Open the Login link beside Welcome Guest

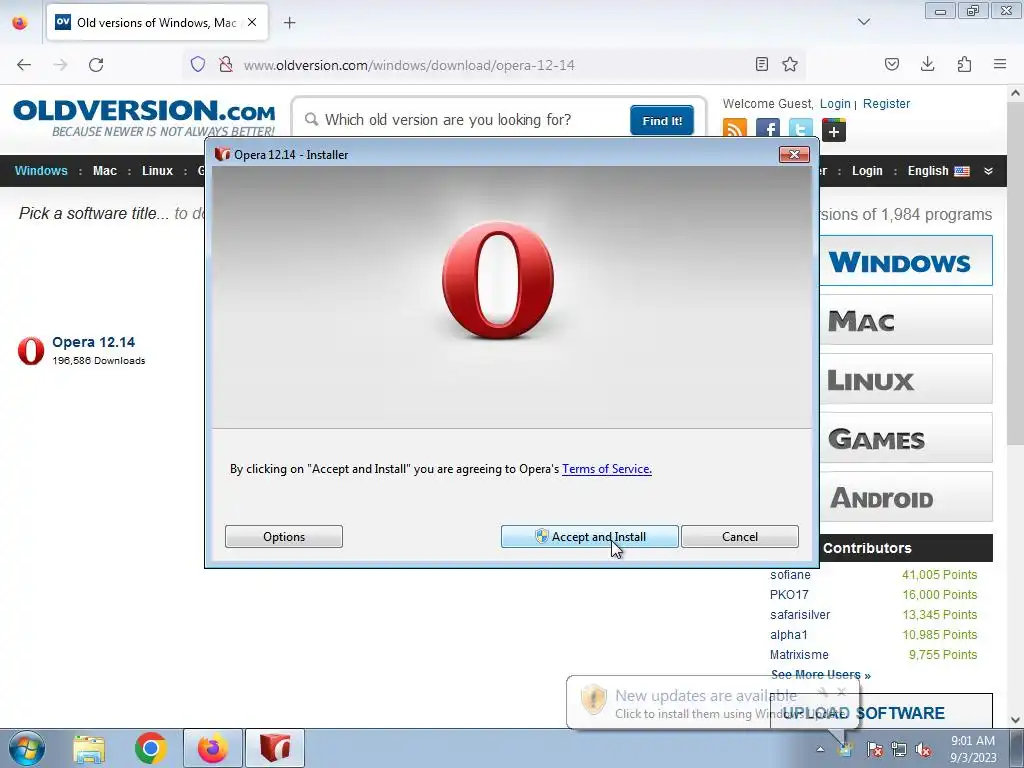(835, 104)
